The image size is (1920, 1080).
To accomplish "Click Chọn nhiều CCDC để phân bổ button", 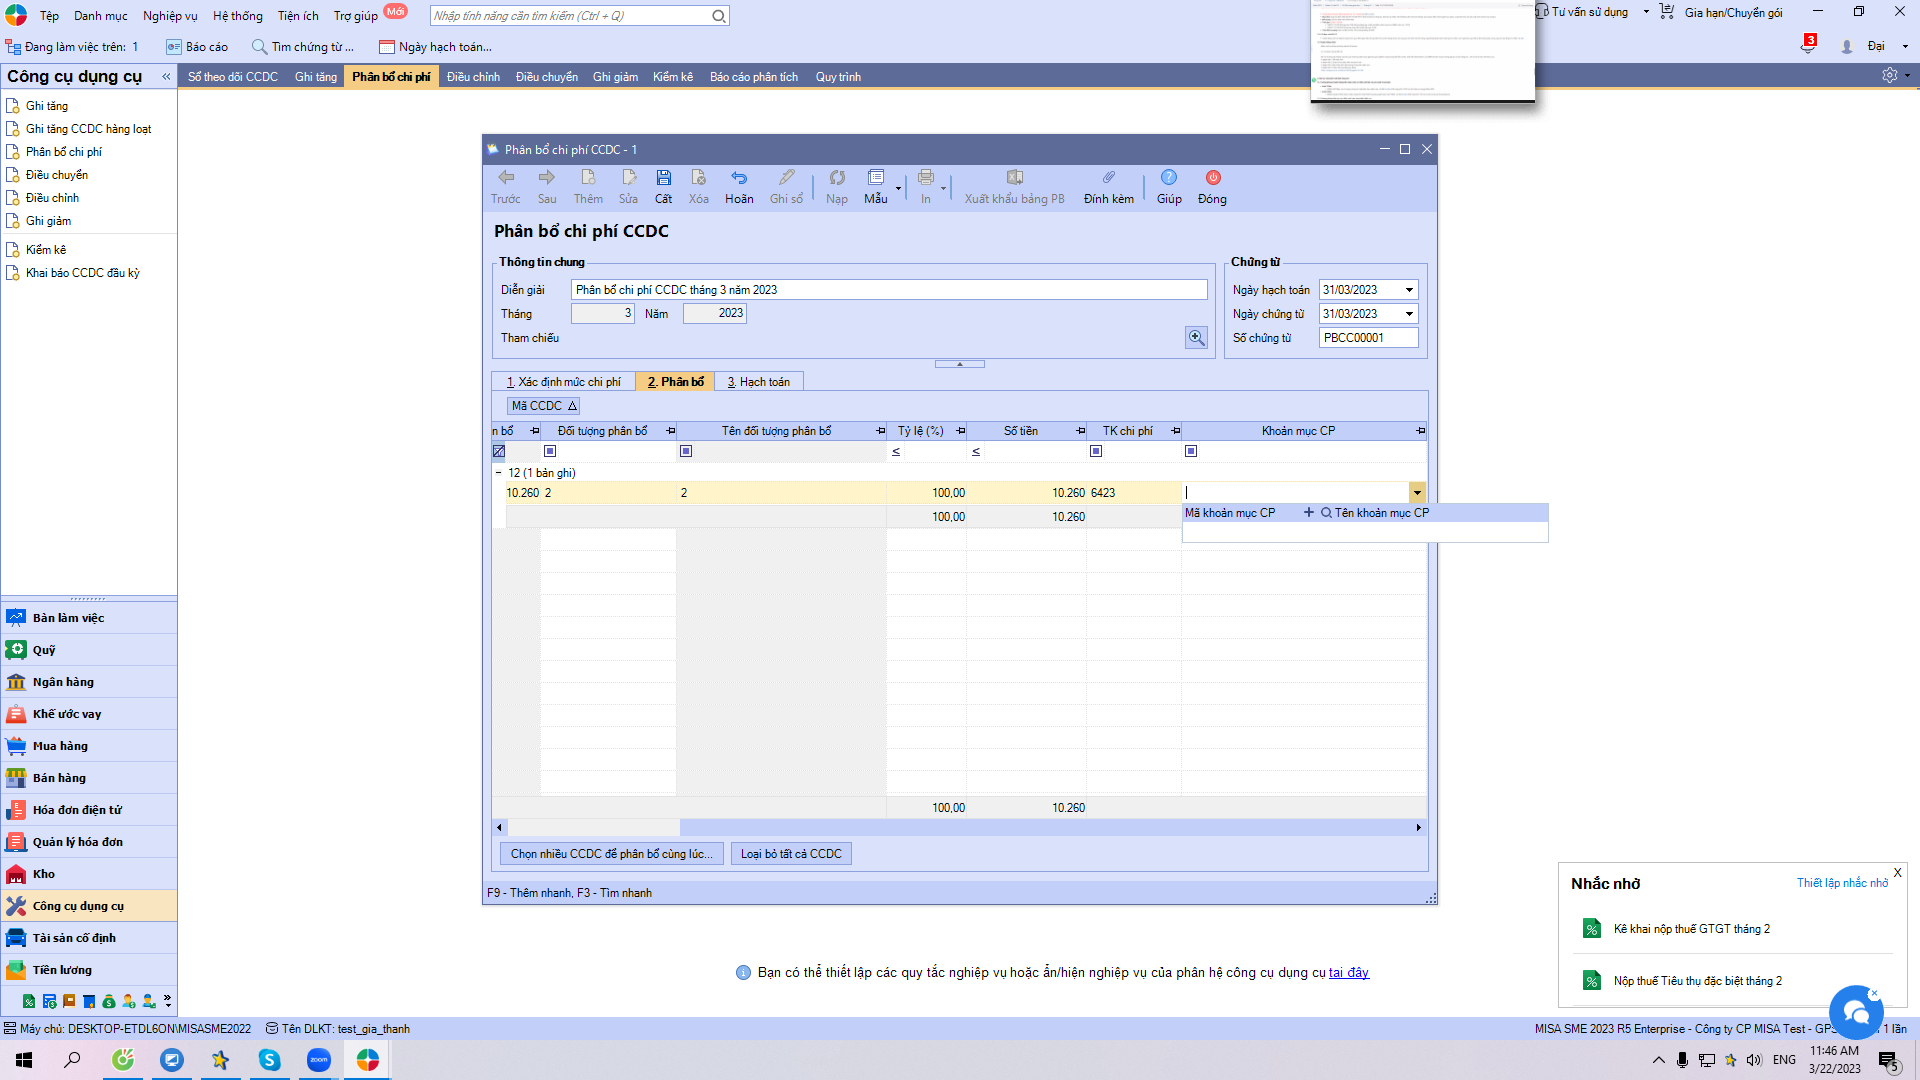I will coord(611,854).
